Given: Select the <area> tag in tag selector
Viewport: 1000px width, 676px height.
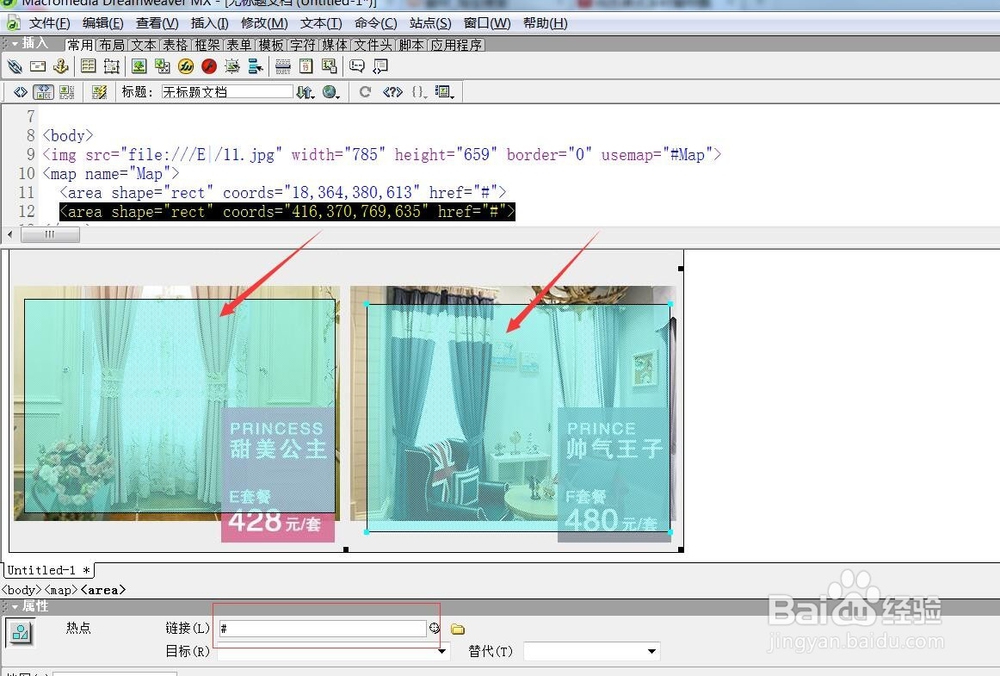Looking at the screenshot, I should click(x=103, y=590).
